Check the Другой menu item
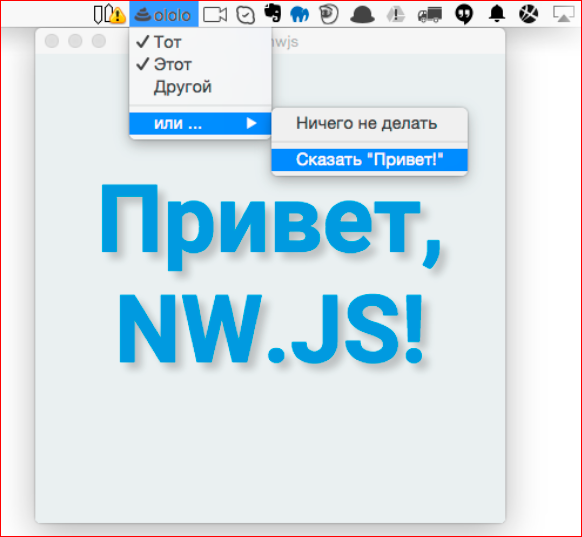 pyautogui.click(x=200, y=87)
